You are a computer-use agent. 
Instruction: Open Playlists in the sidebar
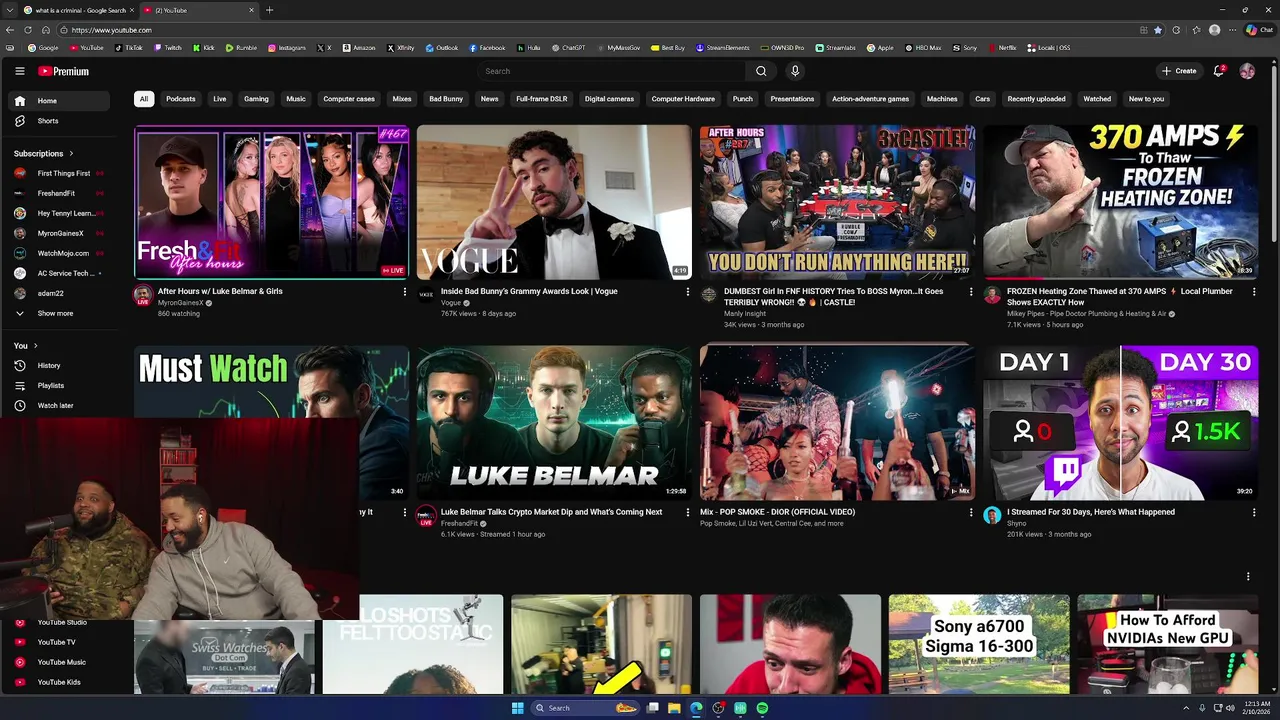[x=60, y=385]
